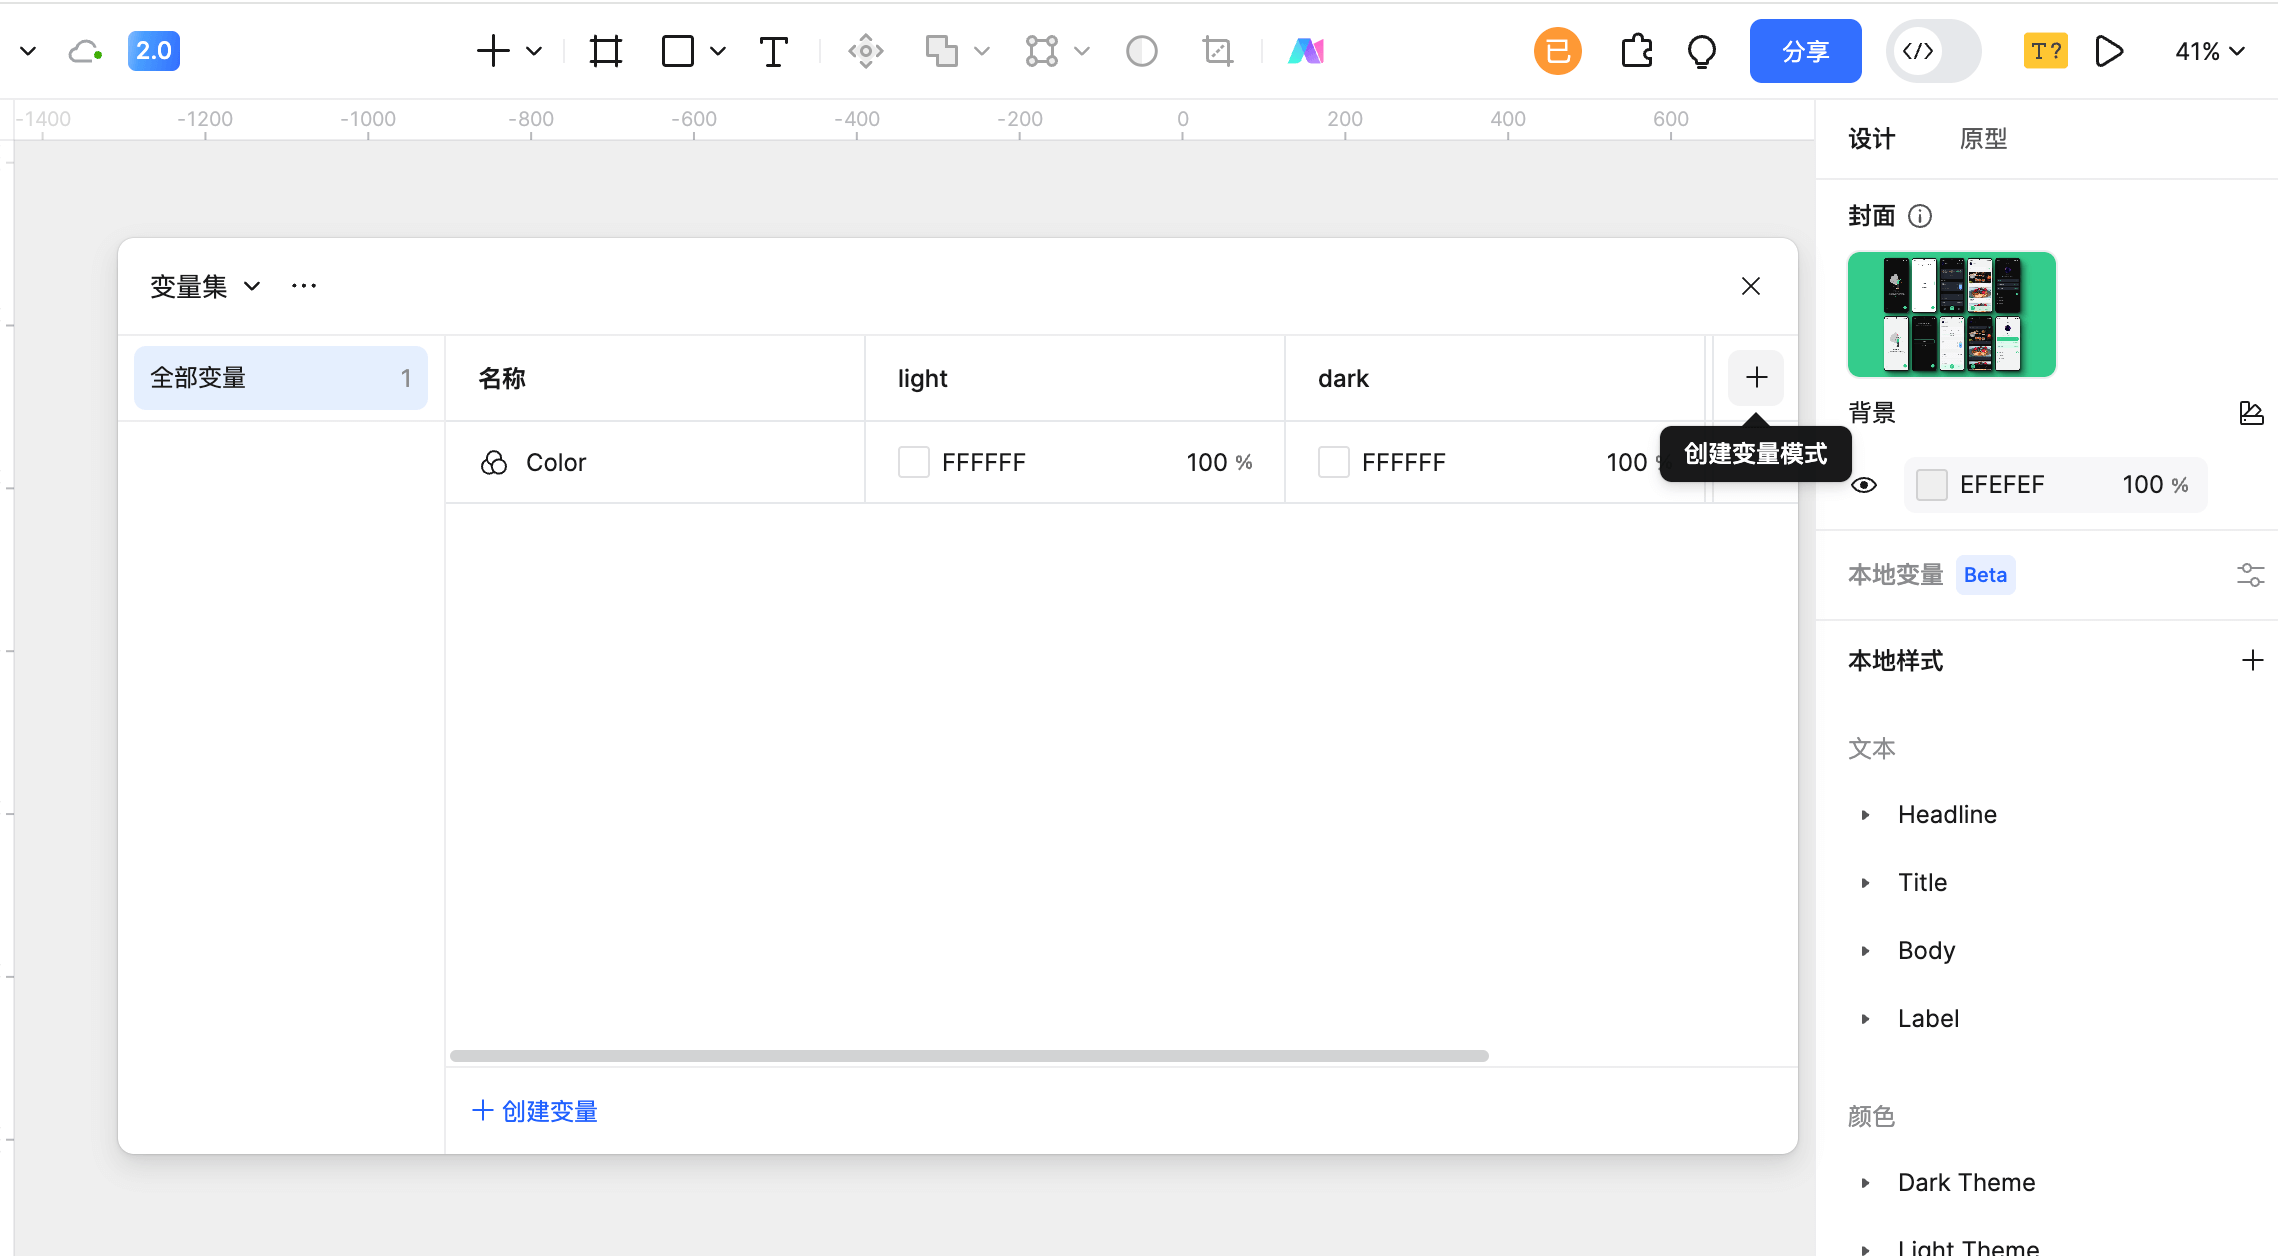Open the main menu chevron at top-left
Viewport: 2278px width, 1256px height.
coord(28,51)
